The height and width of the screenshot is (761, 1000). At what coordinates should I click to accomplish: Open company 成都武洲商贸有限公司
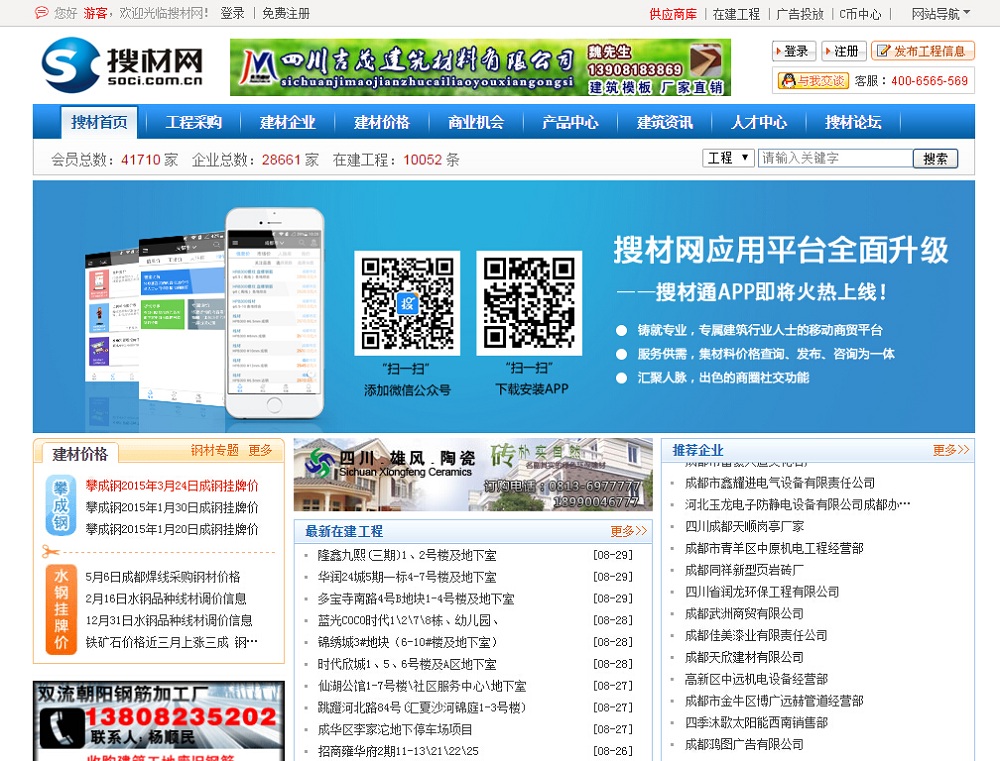744,613
